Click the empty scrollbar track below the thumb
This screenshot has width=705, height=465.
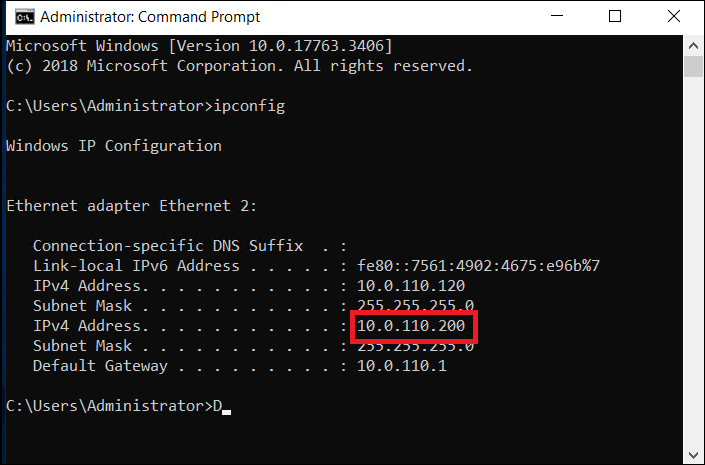pyautogui.click(x=693, y=261)
